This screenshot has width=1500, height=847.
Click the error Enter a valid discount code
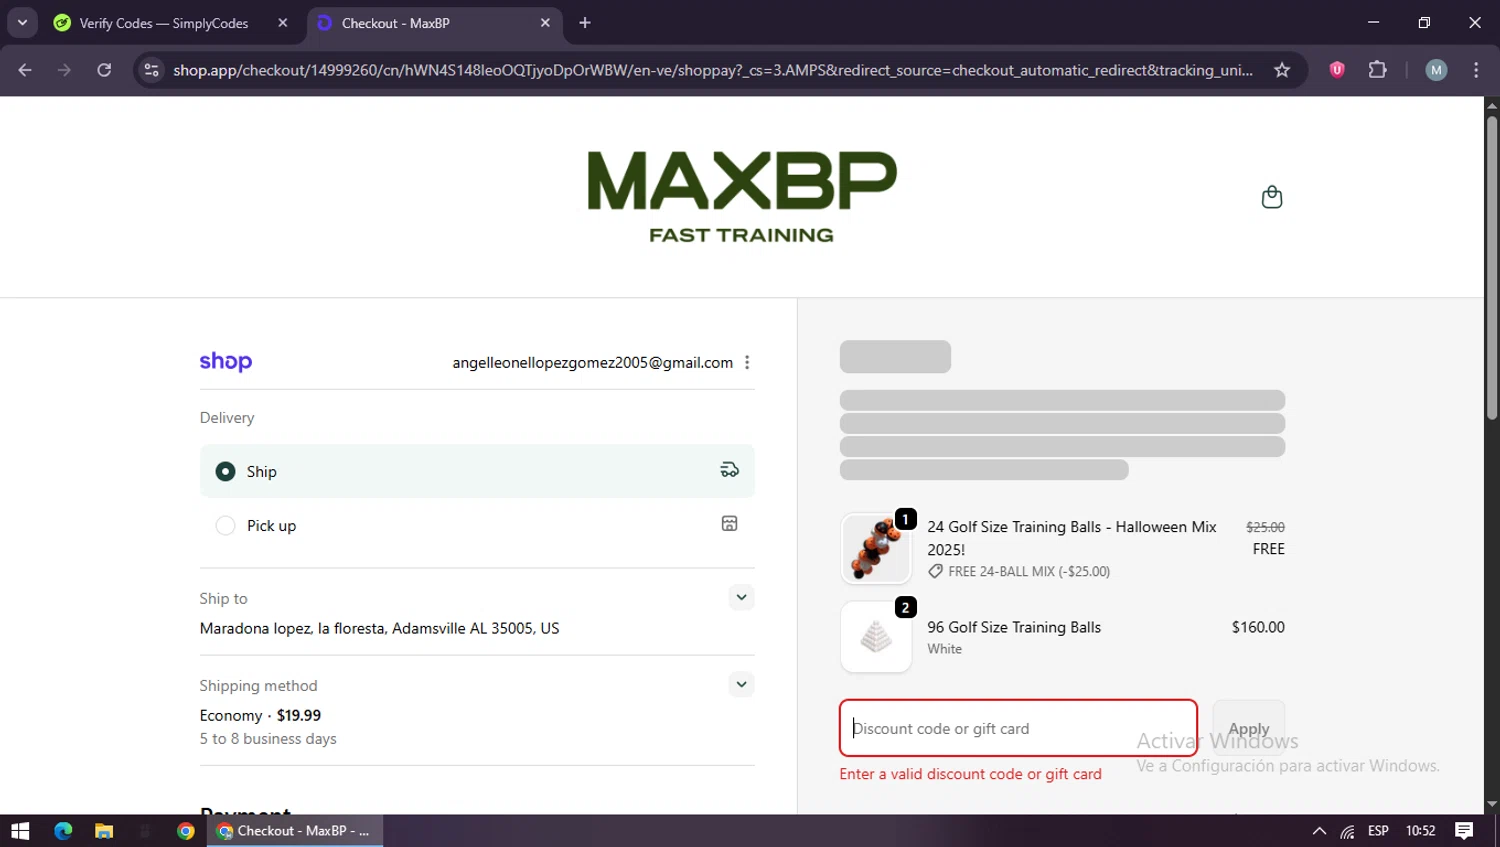pyautogui.click(x=970, y=774)
